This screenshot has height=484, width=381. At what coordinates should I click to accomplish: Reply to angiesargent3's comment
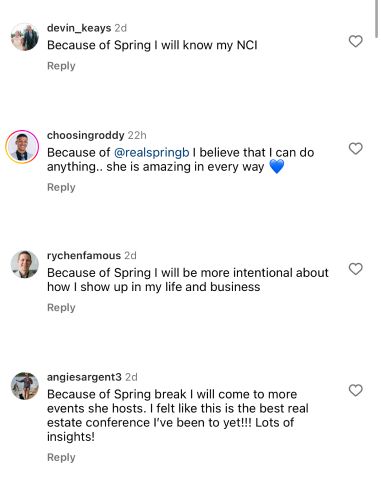61,457
